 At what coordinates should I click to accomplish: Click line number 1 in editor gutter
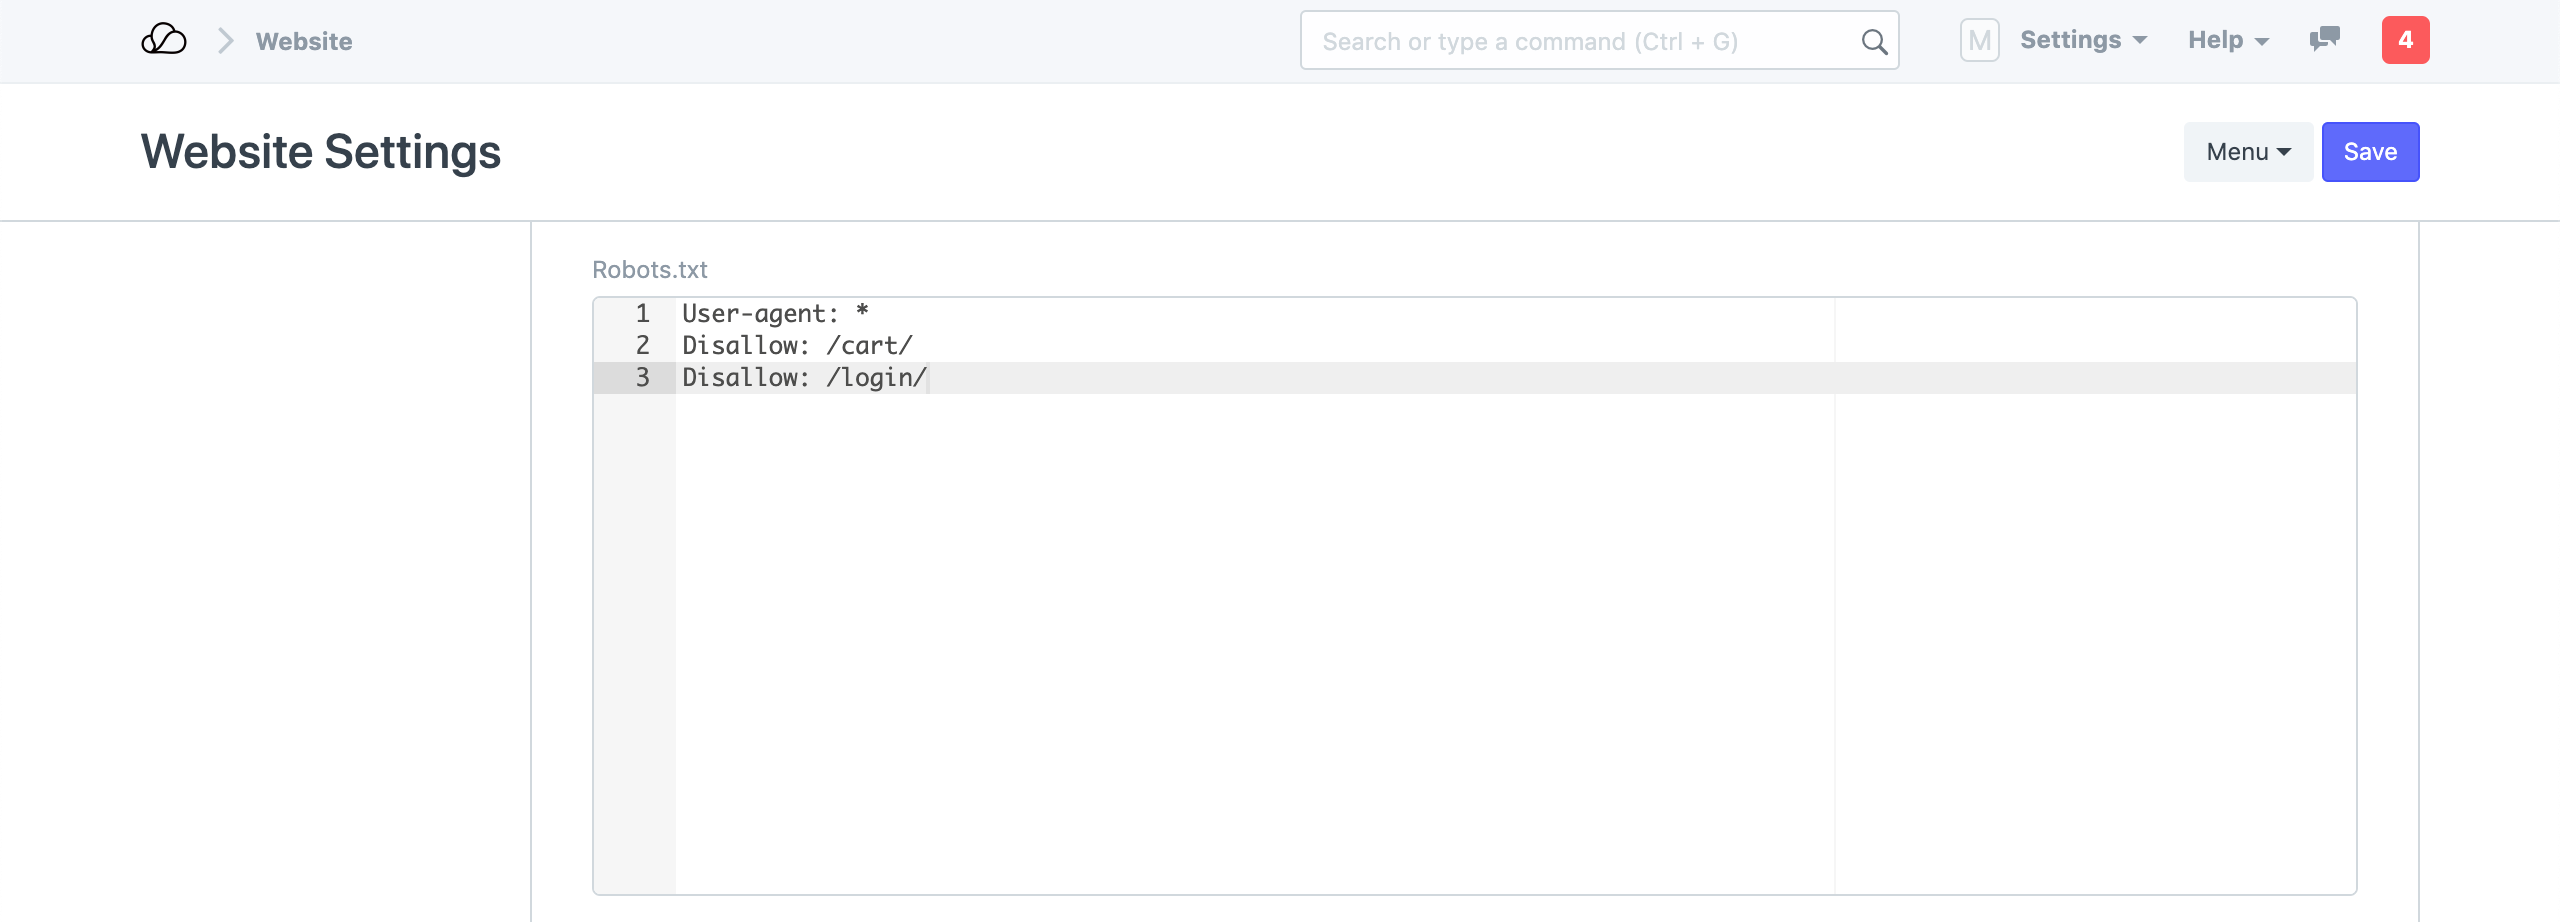(642, 314)
